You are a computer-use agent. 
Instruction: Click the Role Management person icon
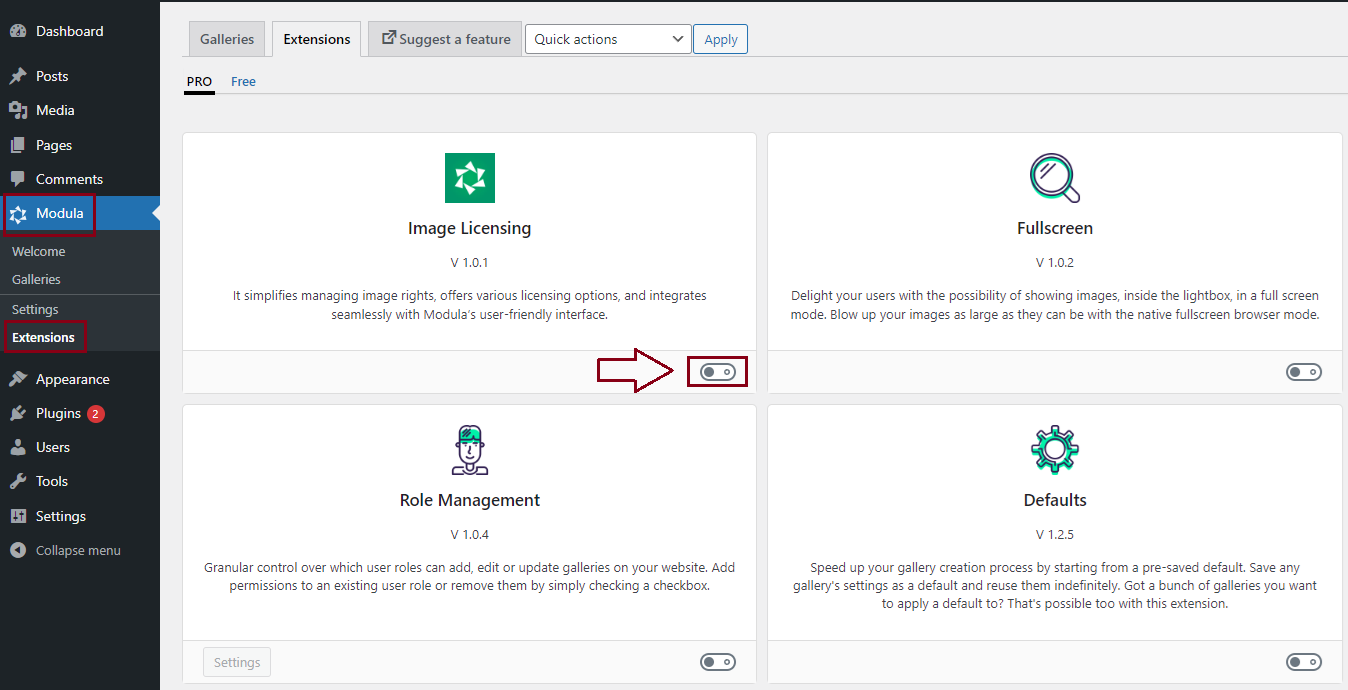coord(469,450)
